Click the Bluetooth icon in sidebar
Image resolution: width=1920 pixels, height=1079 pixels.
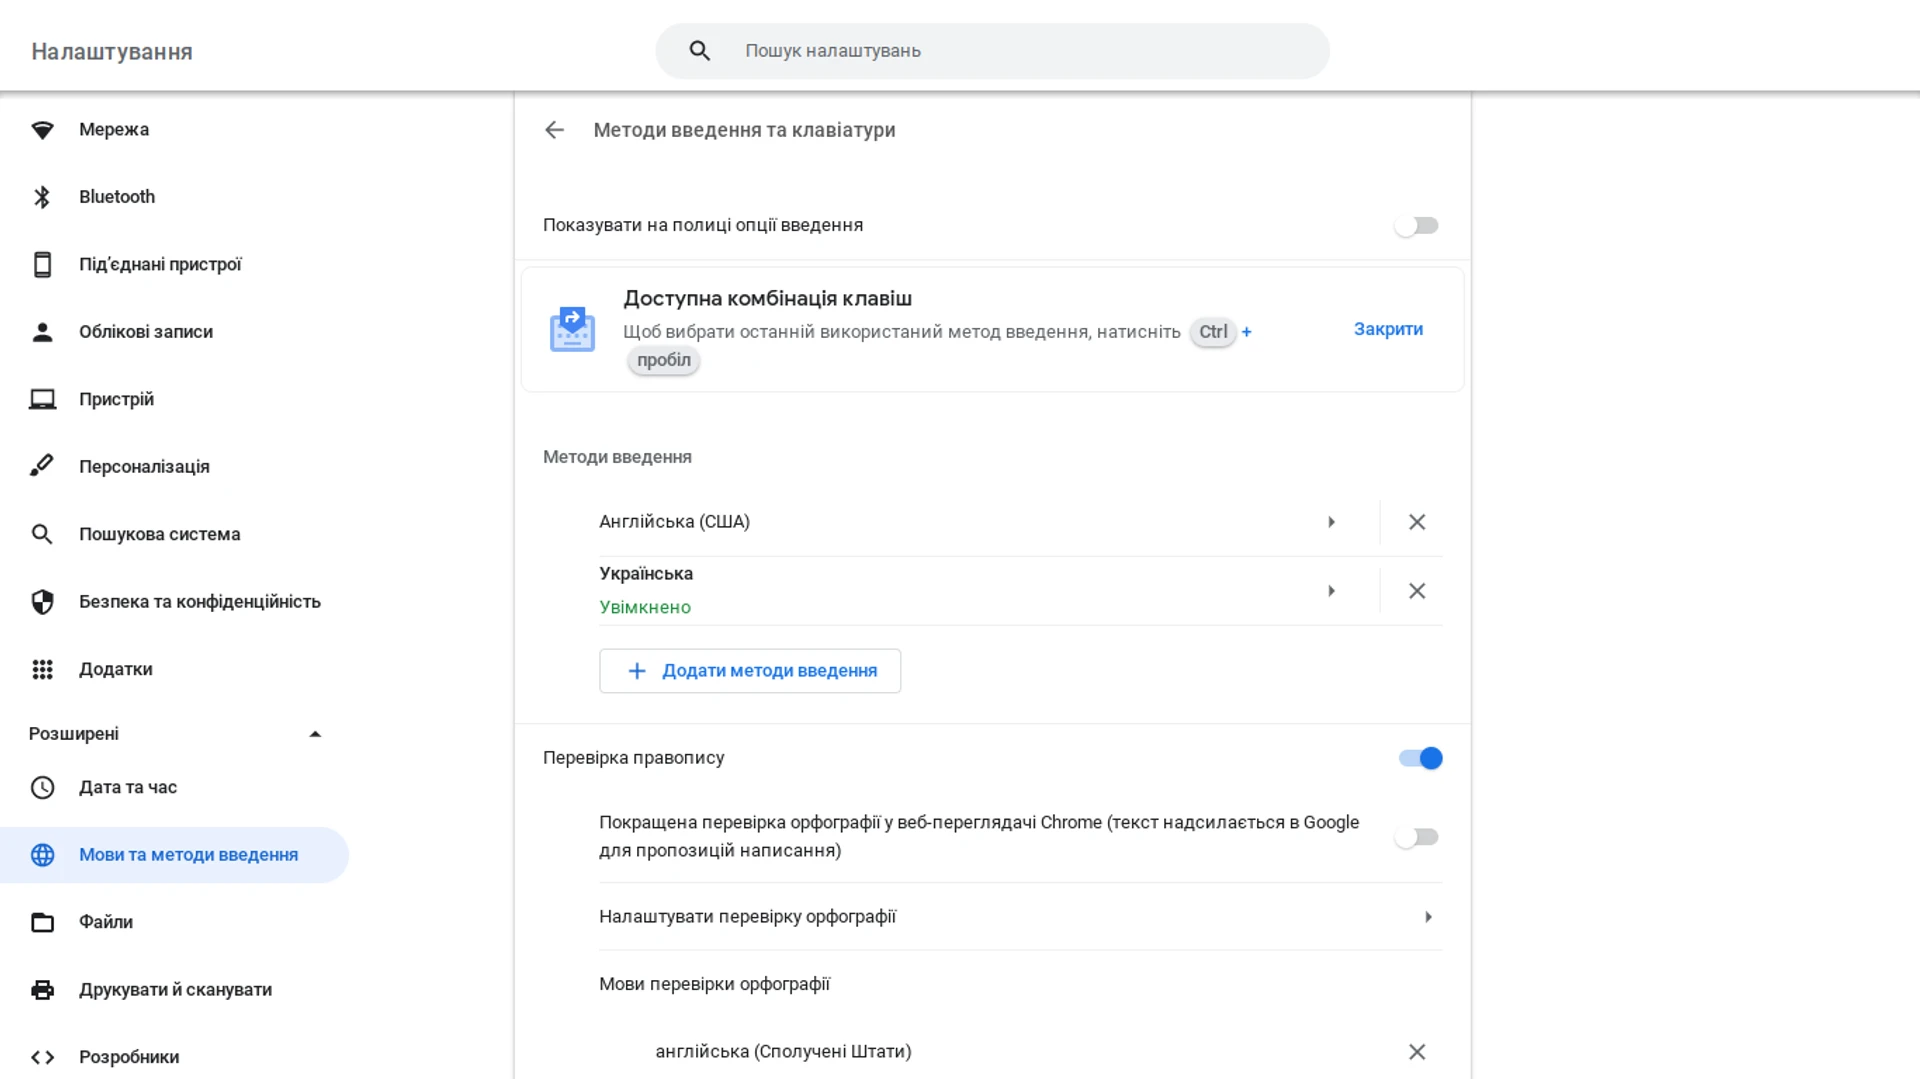[42, 197]
